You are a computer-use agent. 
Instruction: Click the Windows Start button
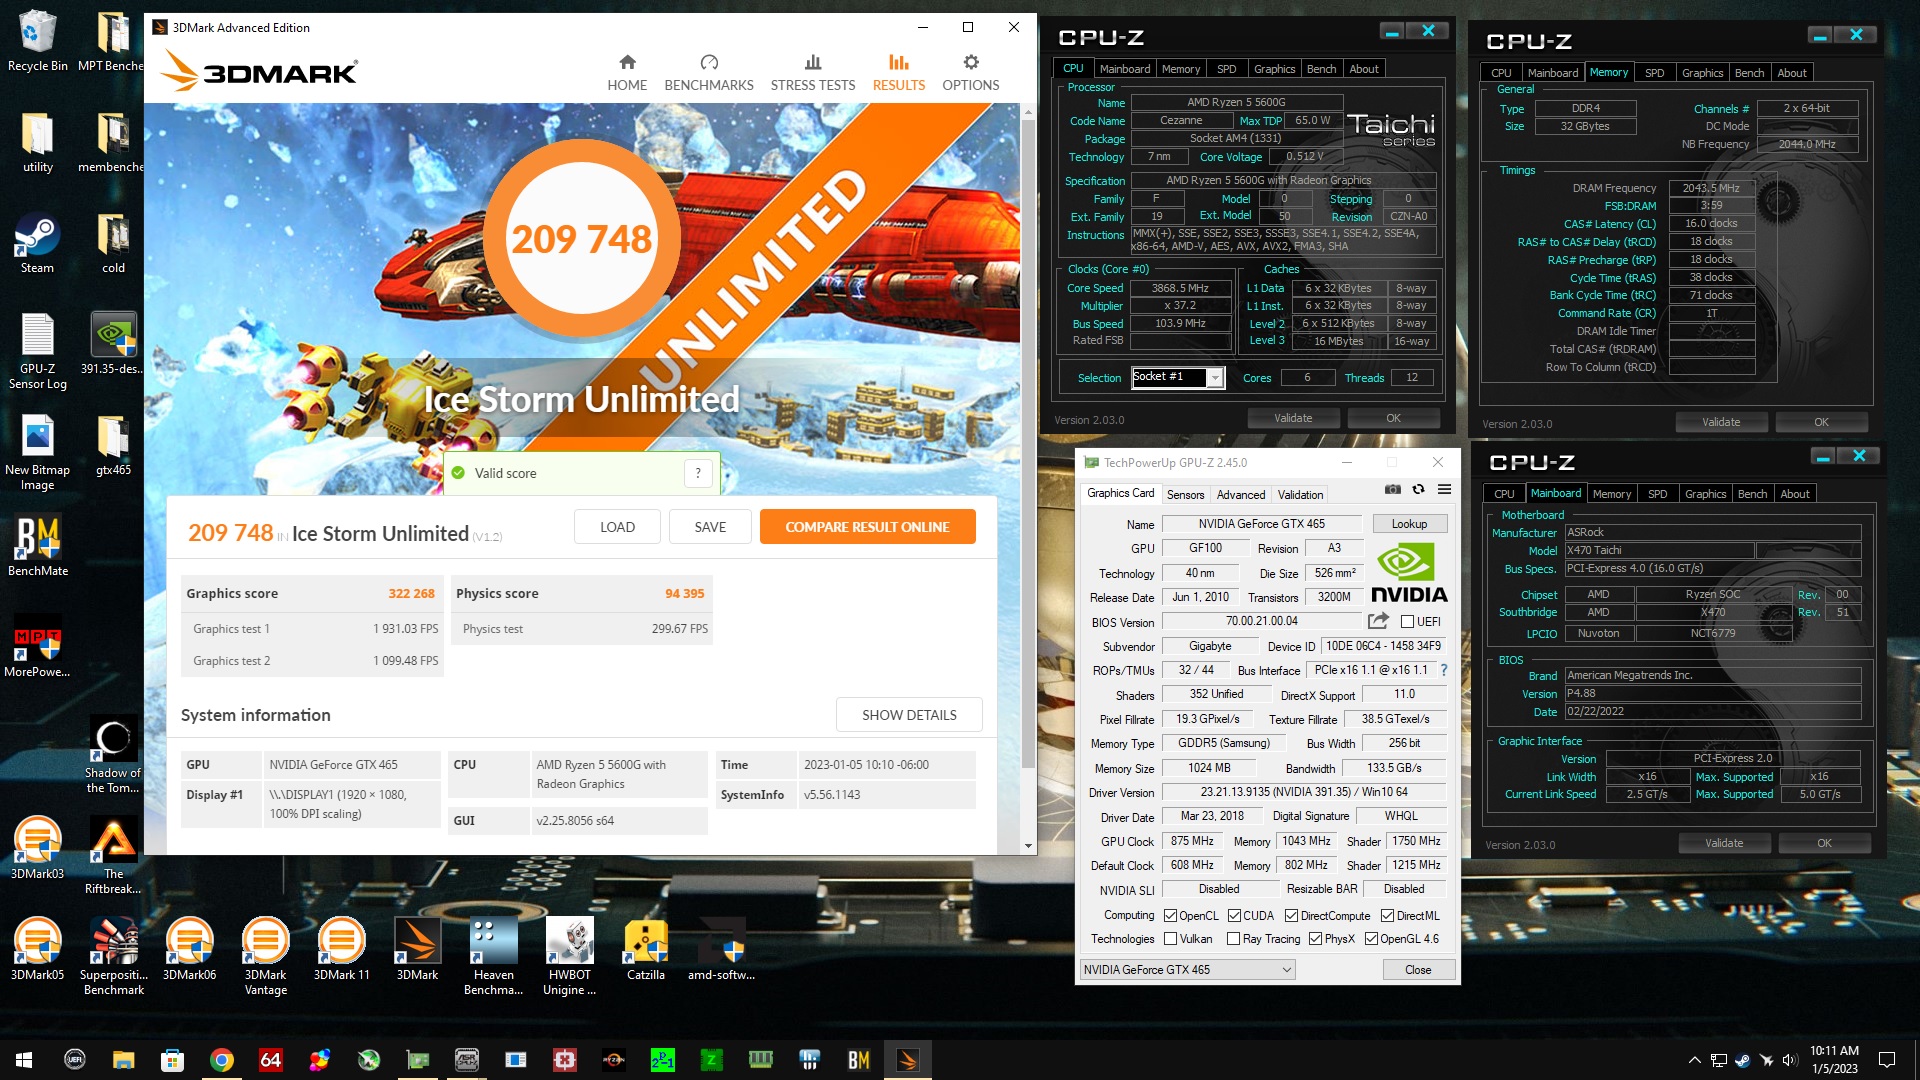25,1060
